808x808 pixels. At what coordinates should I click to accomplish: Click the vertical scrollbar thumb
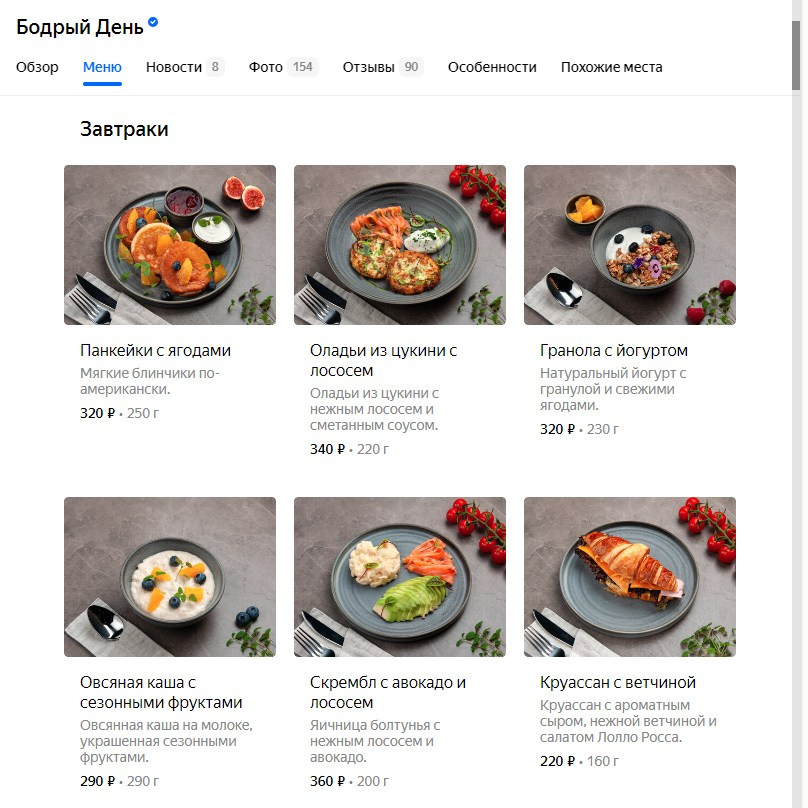796,56
